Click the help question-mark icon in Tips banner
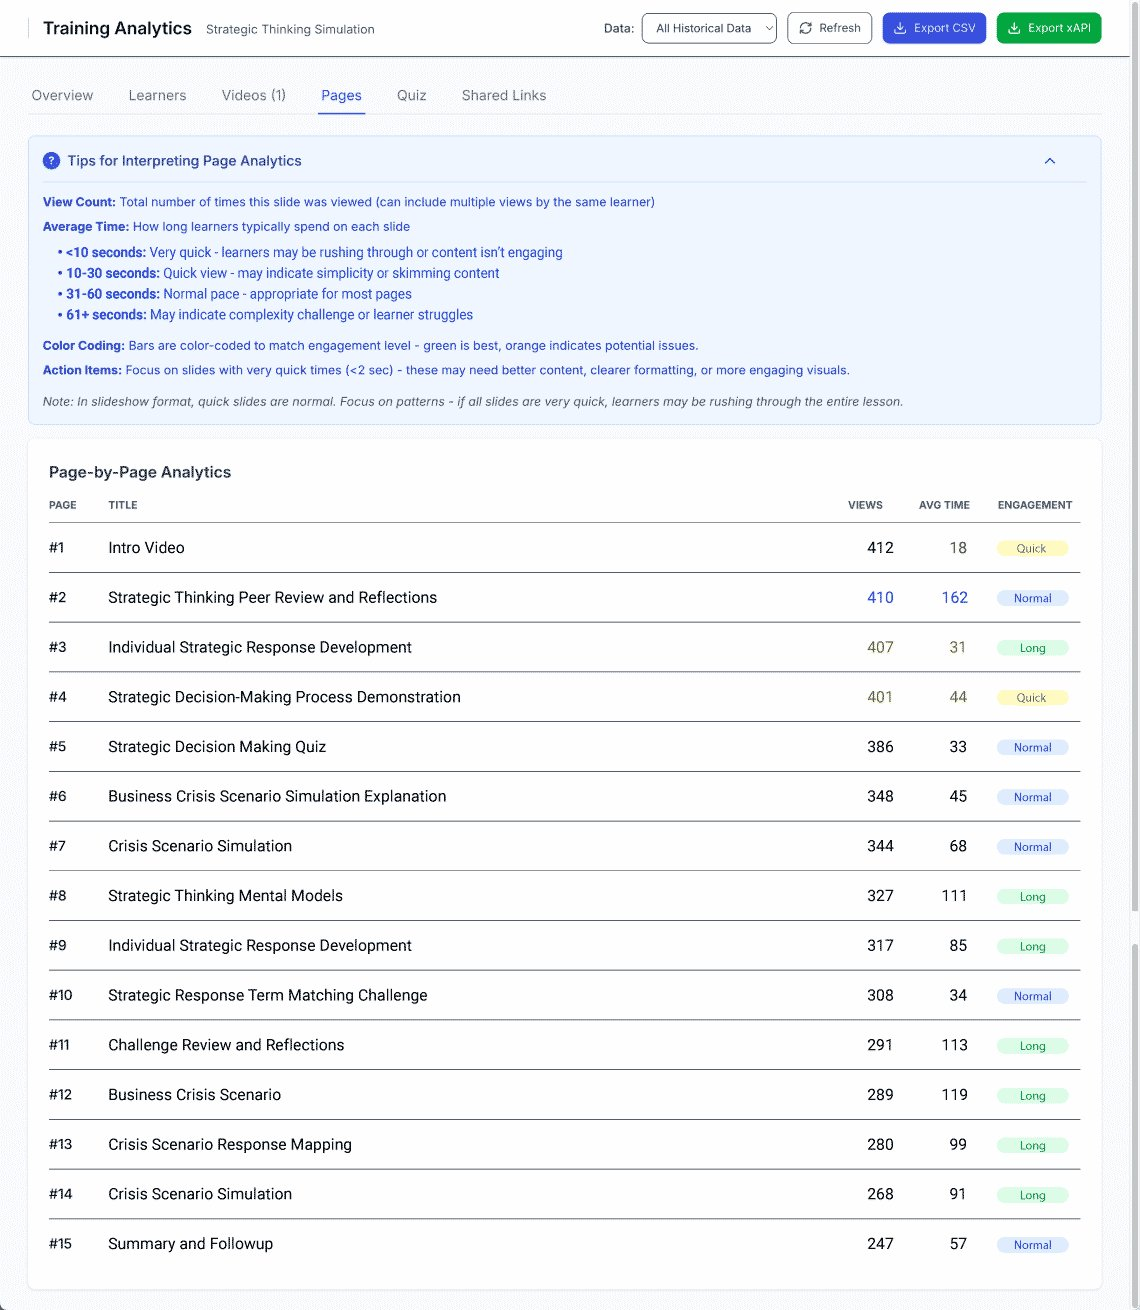The image size is (1140, 1310). tap(50, 160)
